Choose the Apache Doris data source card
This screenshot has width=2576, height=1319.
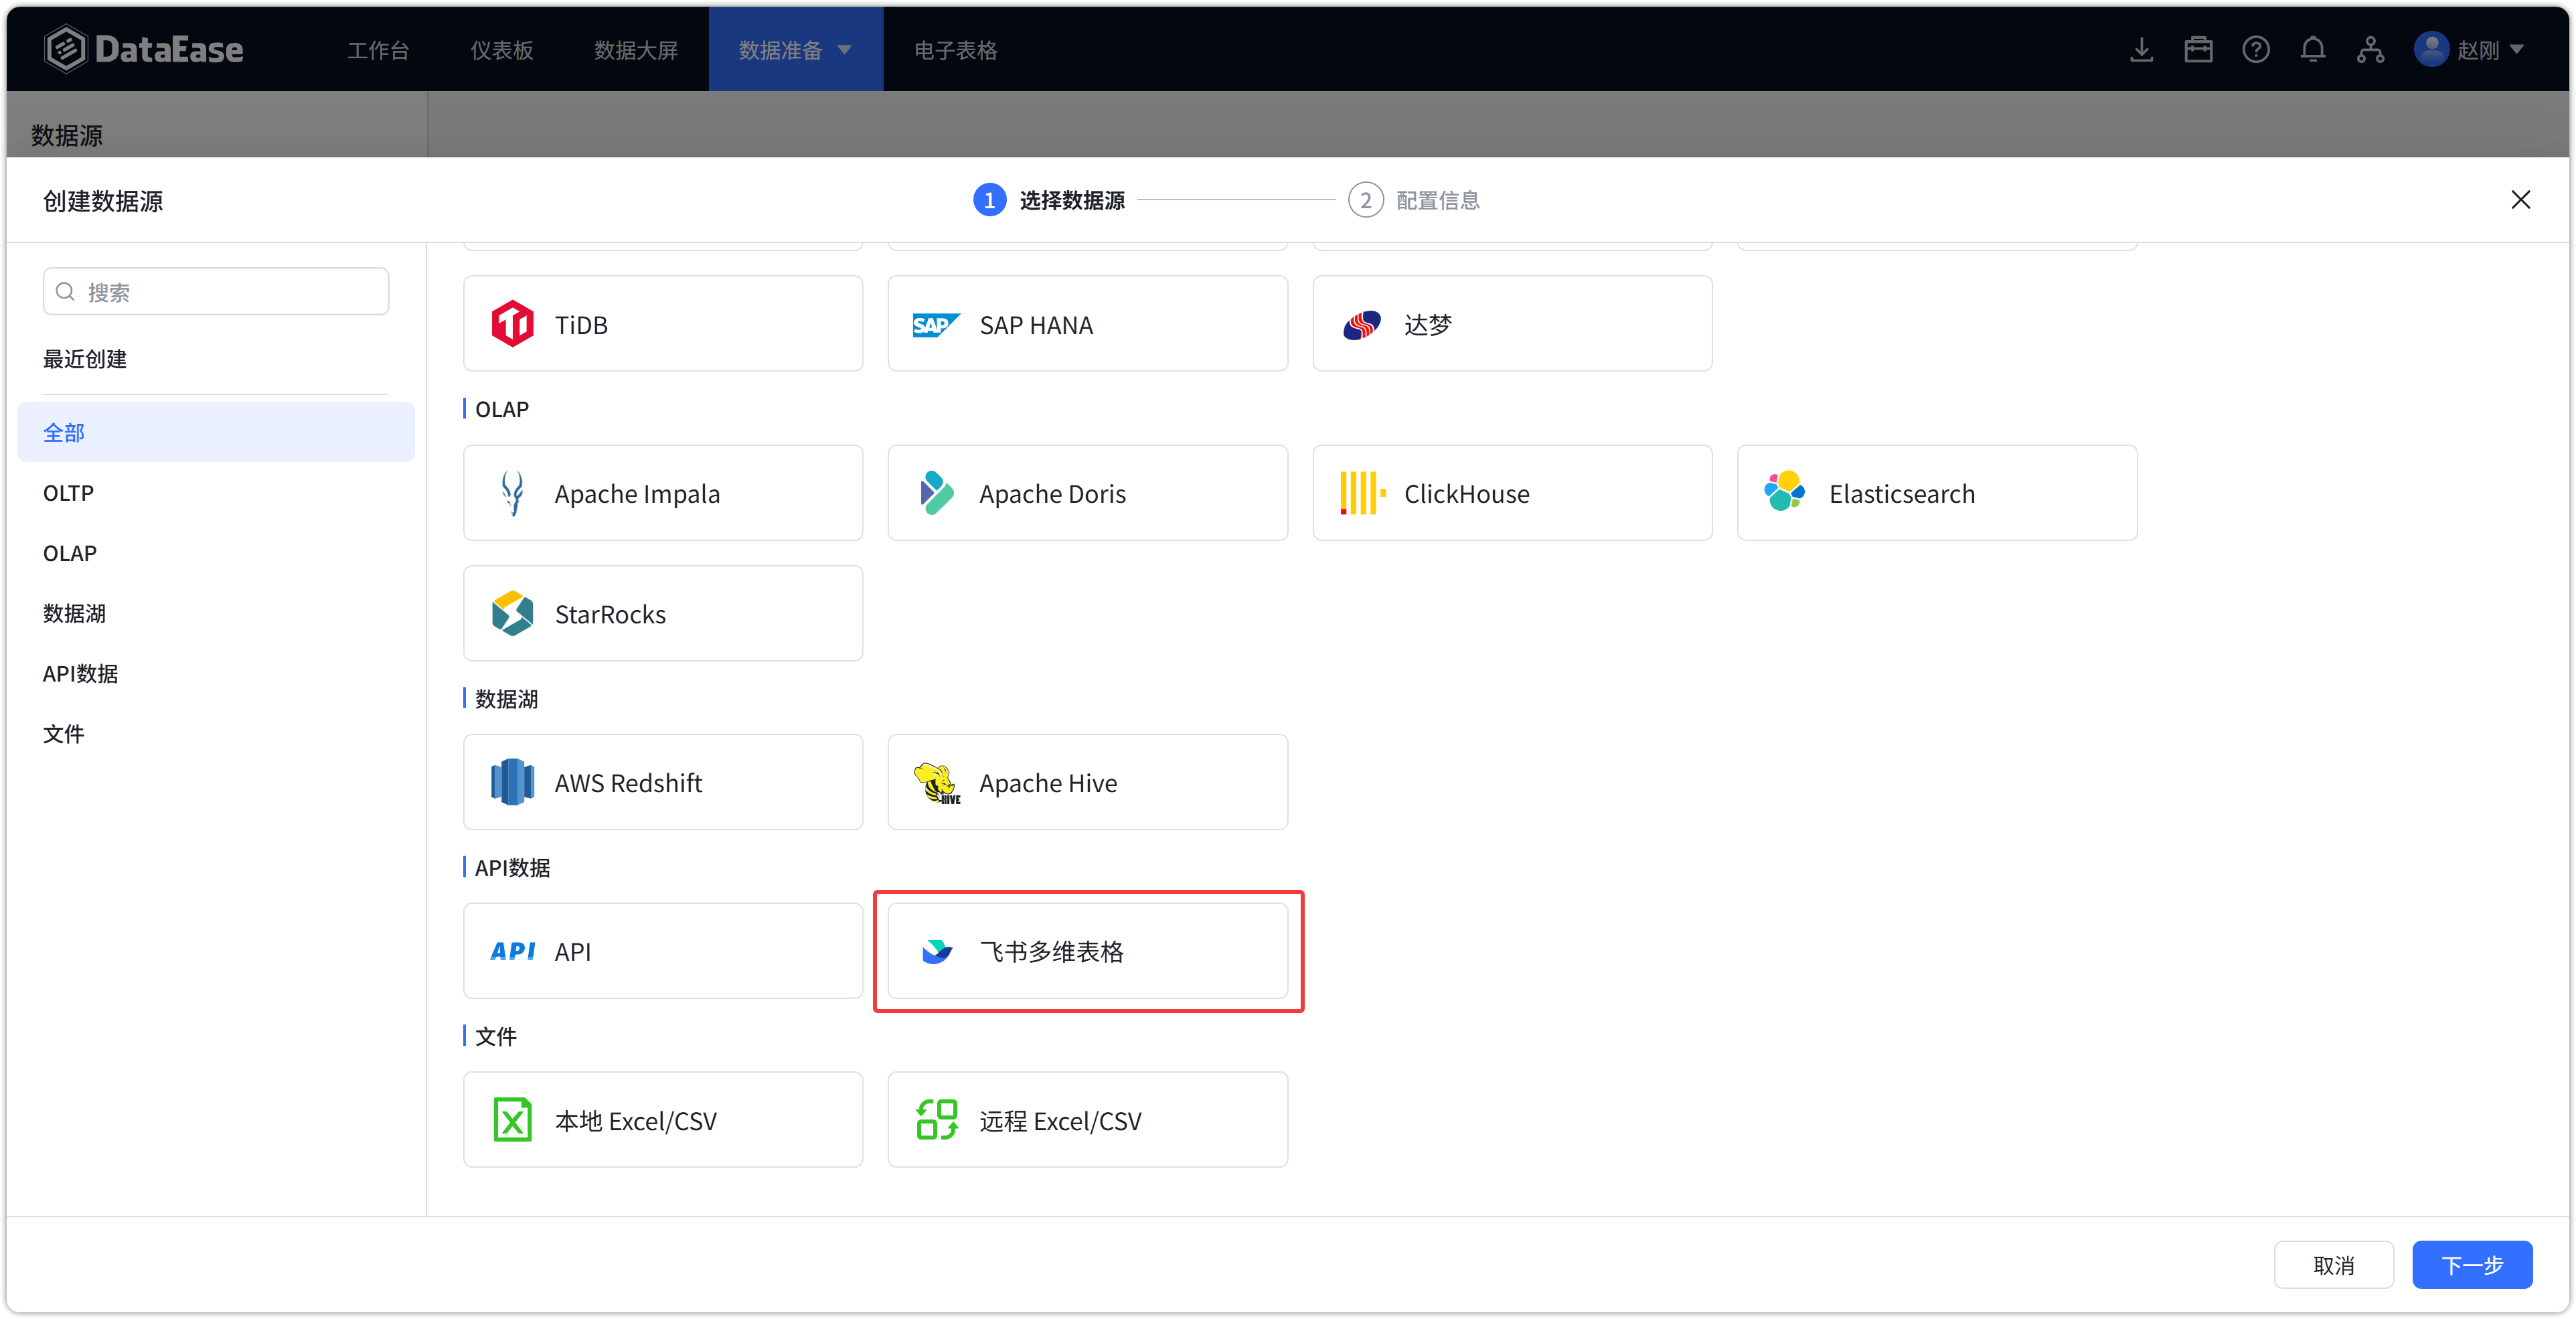[x=1087, y=493]
